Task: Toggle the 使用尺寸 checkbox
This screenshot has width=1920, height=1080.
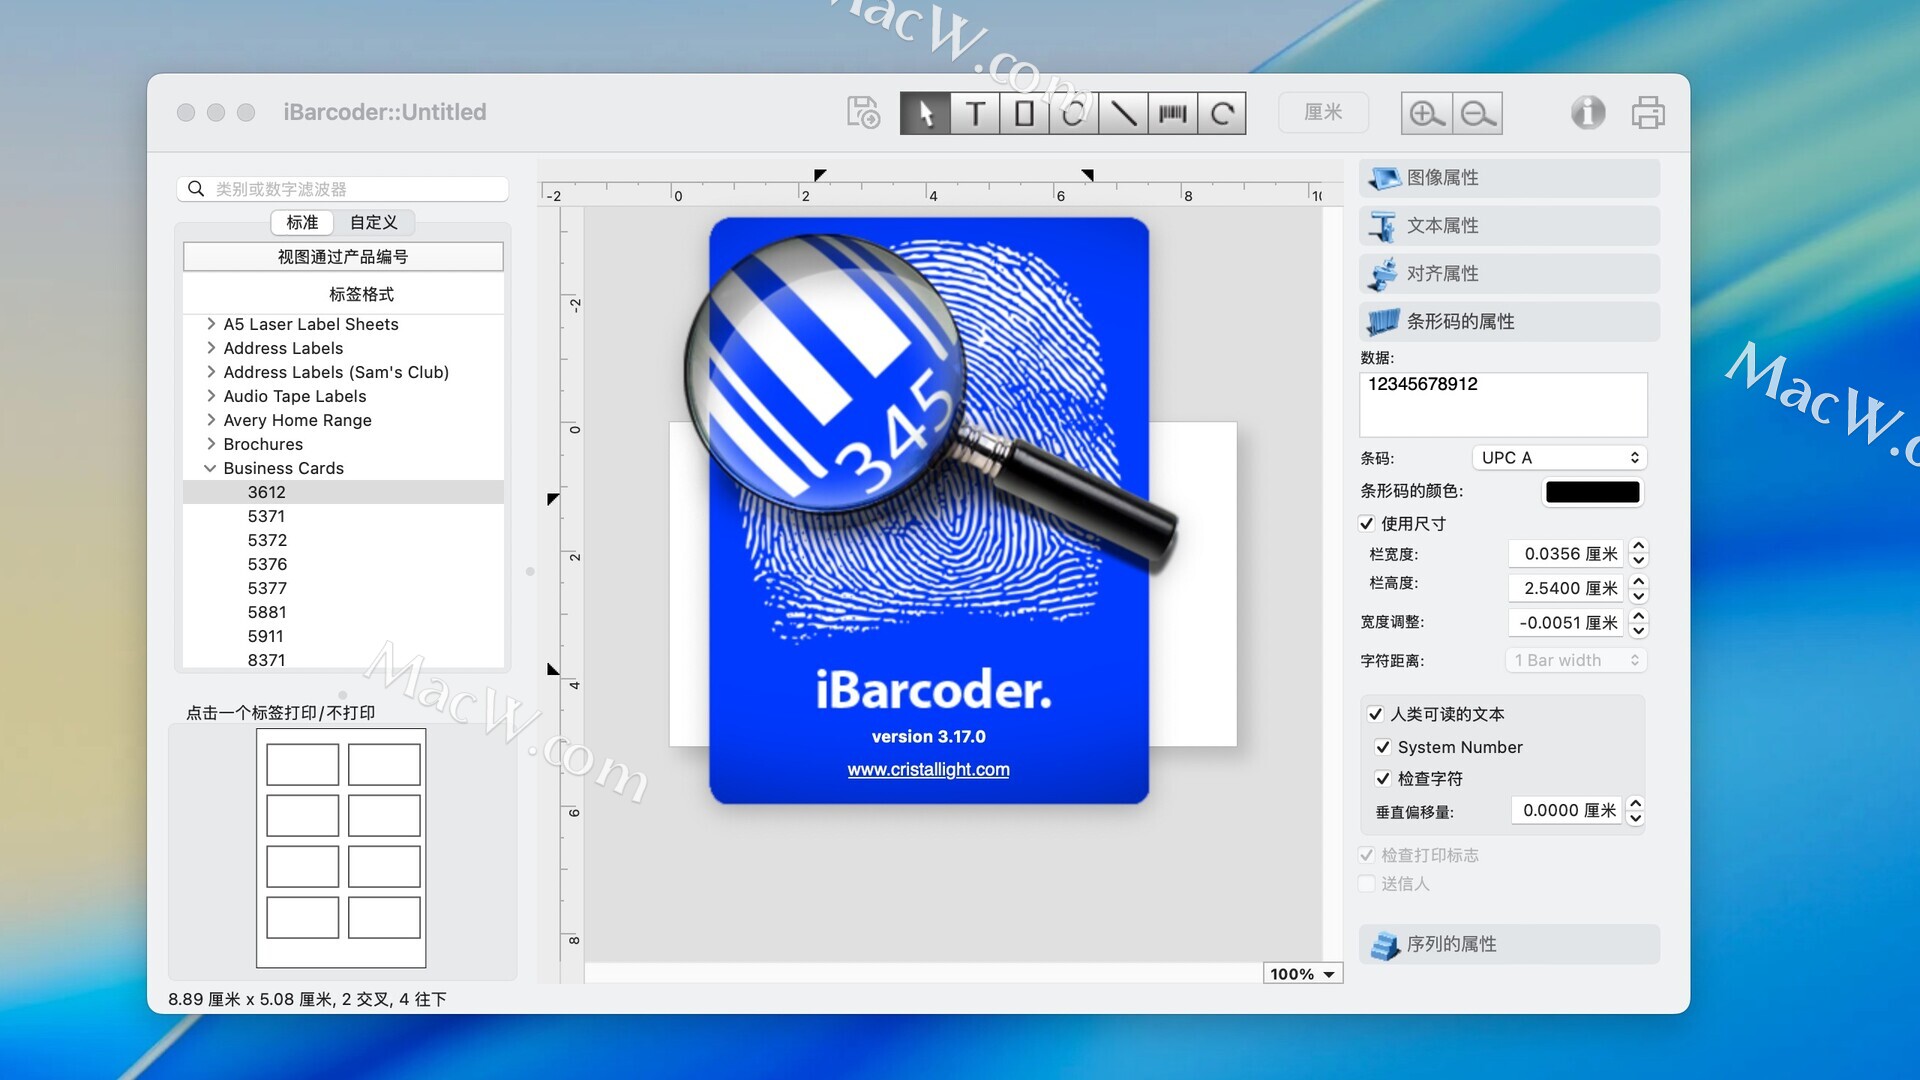Action: coord(1367,523)
